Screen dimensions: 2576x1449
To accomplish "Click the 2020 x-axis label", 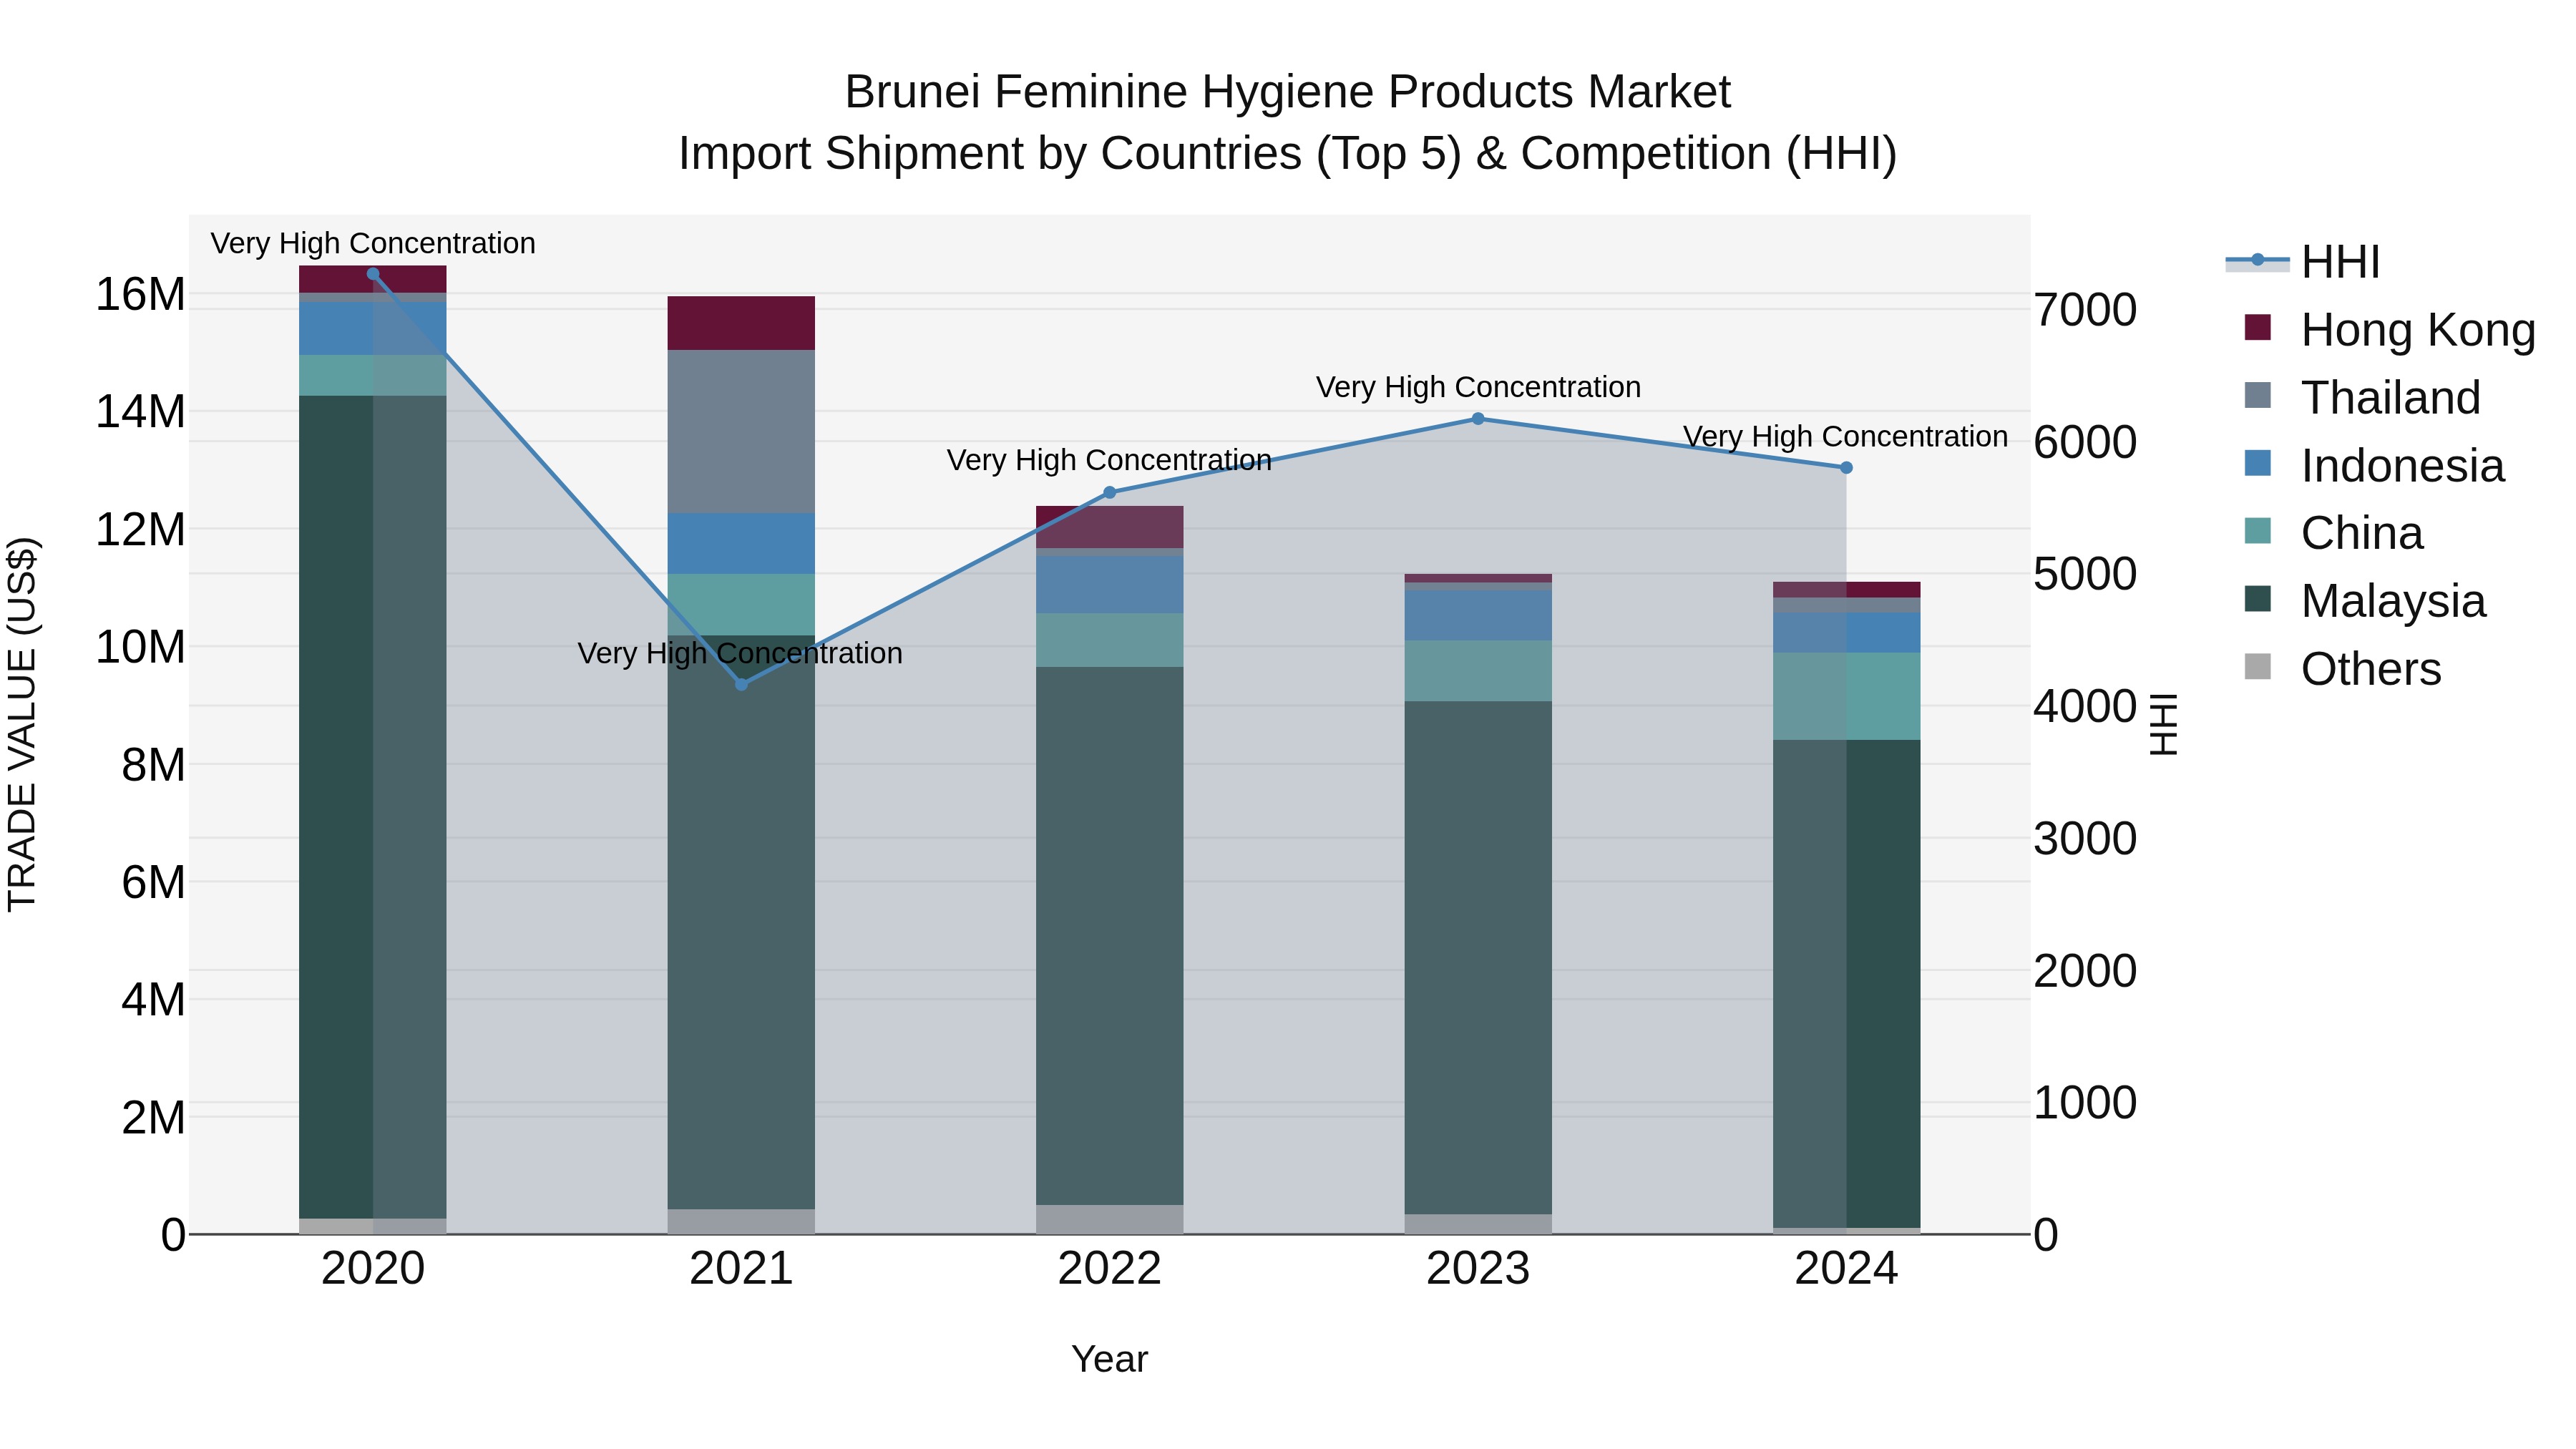I will 373,1269.
